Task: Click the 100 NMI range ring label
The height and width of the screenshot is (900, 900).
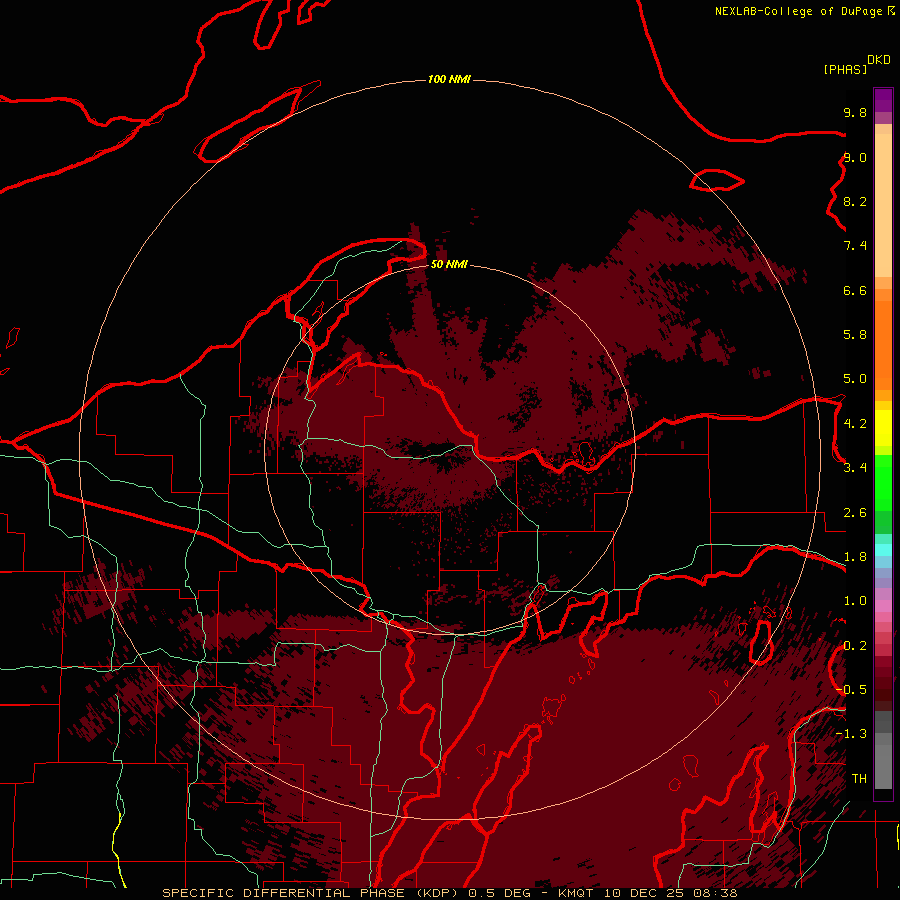Action: pos(449,79)
